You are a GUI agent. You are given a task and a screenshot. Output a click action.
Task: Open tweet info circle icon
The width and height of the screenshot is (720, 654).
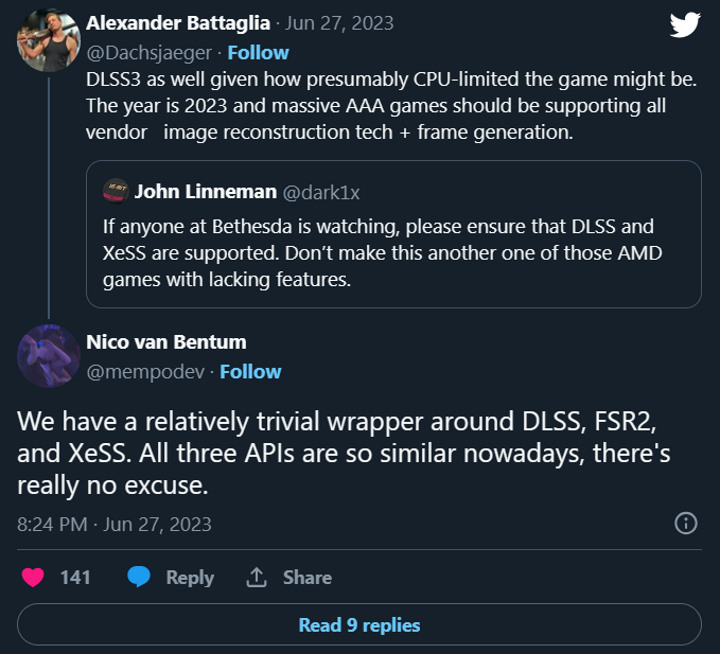pos(686,524)
